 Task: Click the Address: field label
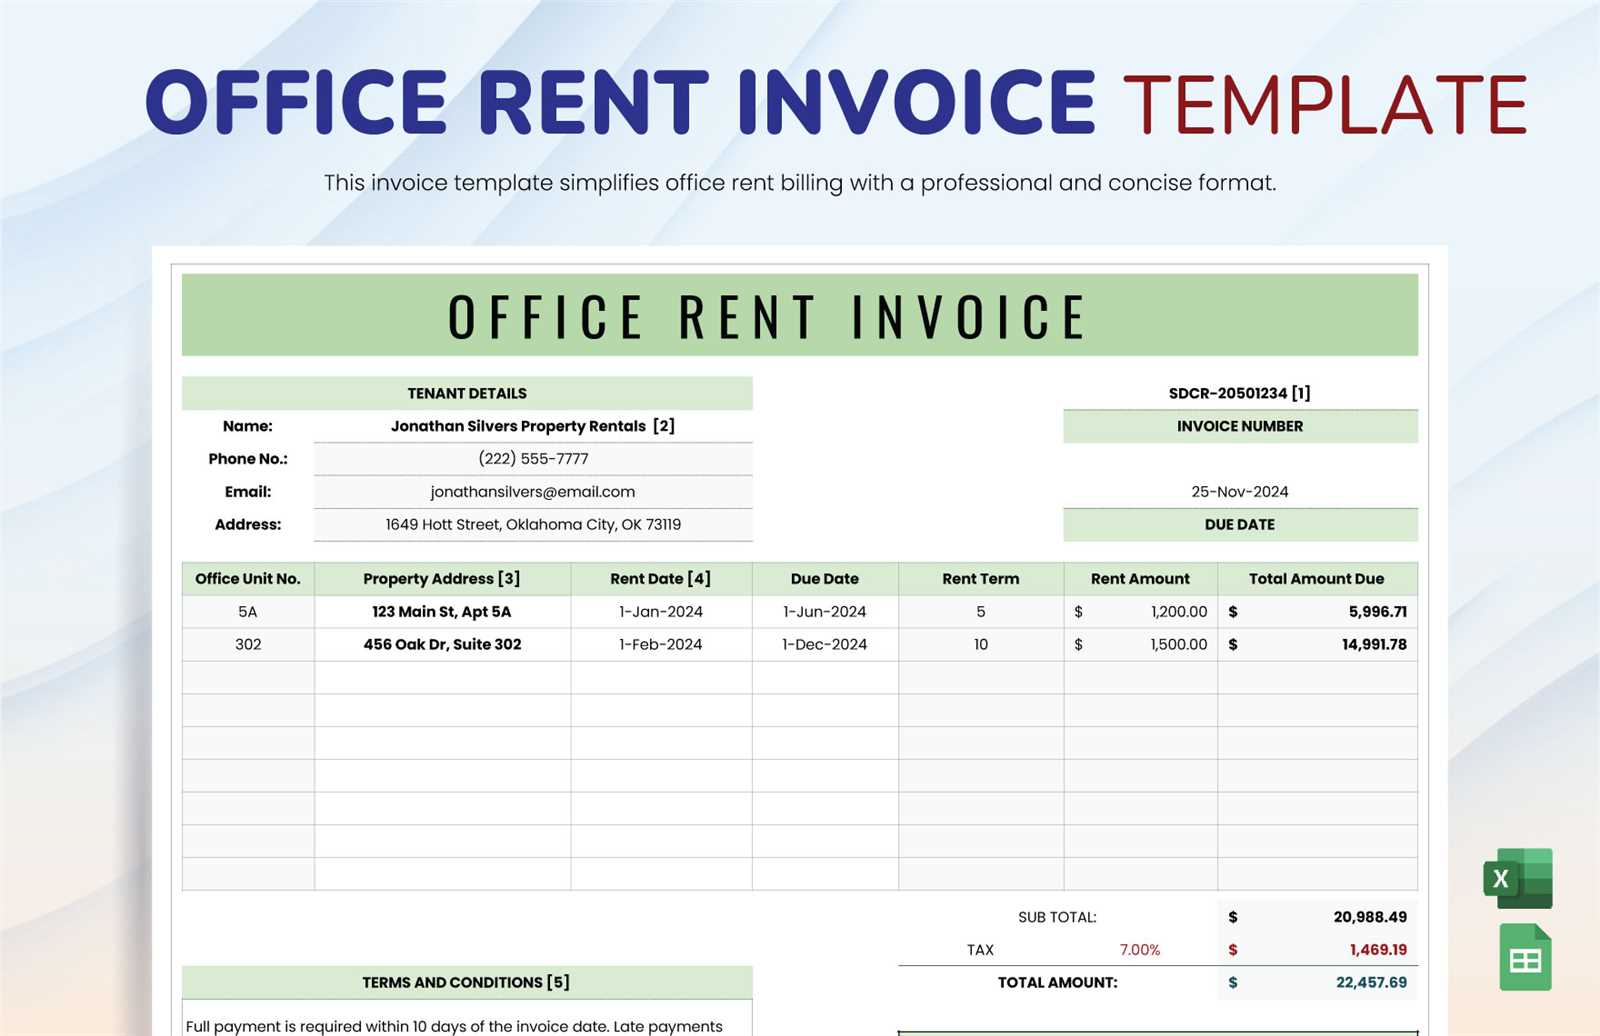(x=248, y=525)
